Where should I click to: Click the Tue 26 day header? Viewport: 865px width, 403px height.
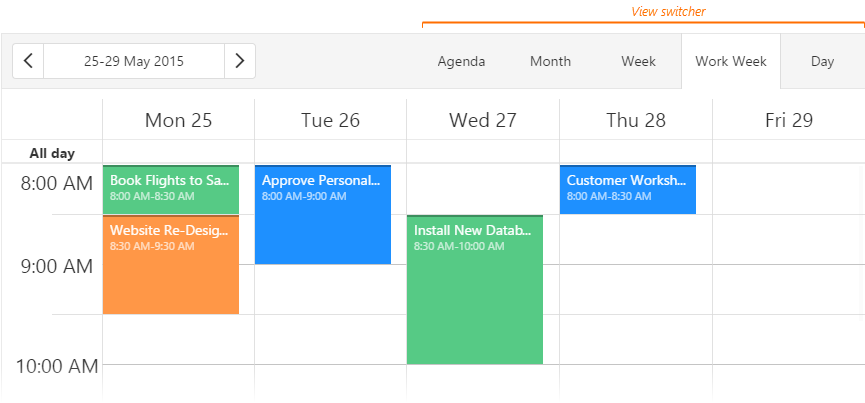click(330, 120)
